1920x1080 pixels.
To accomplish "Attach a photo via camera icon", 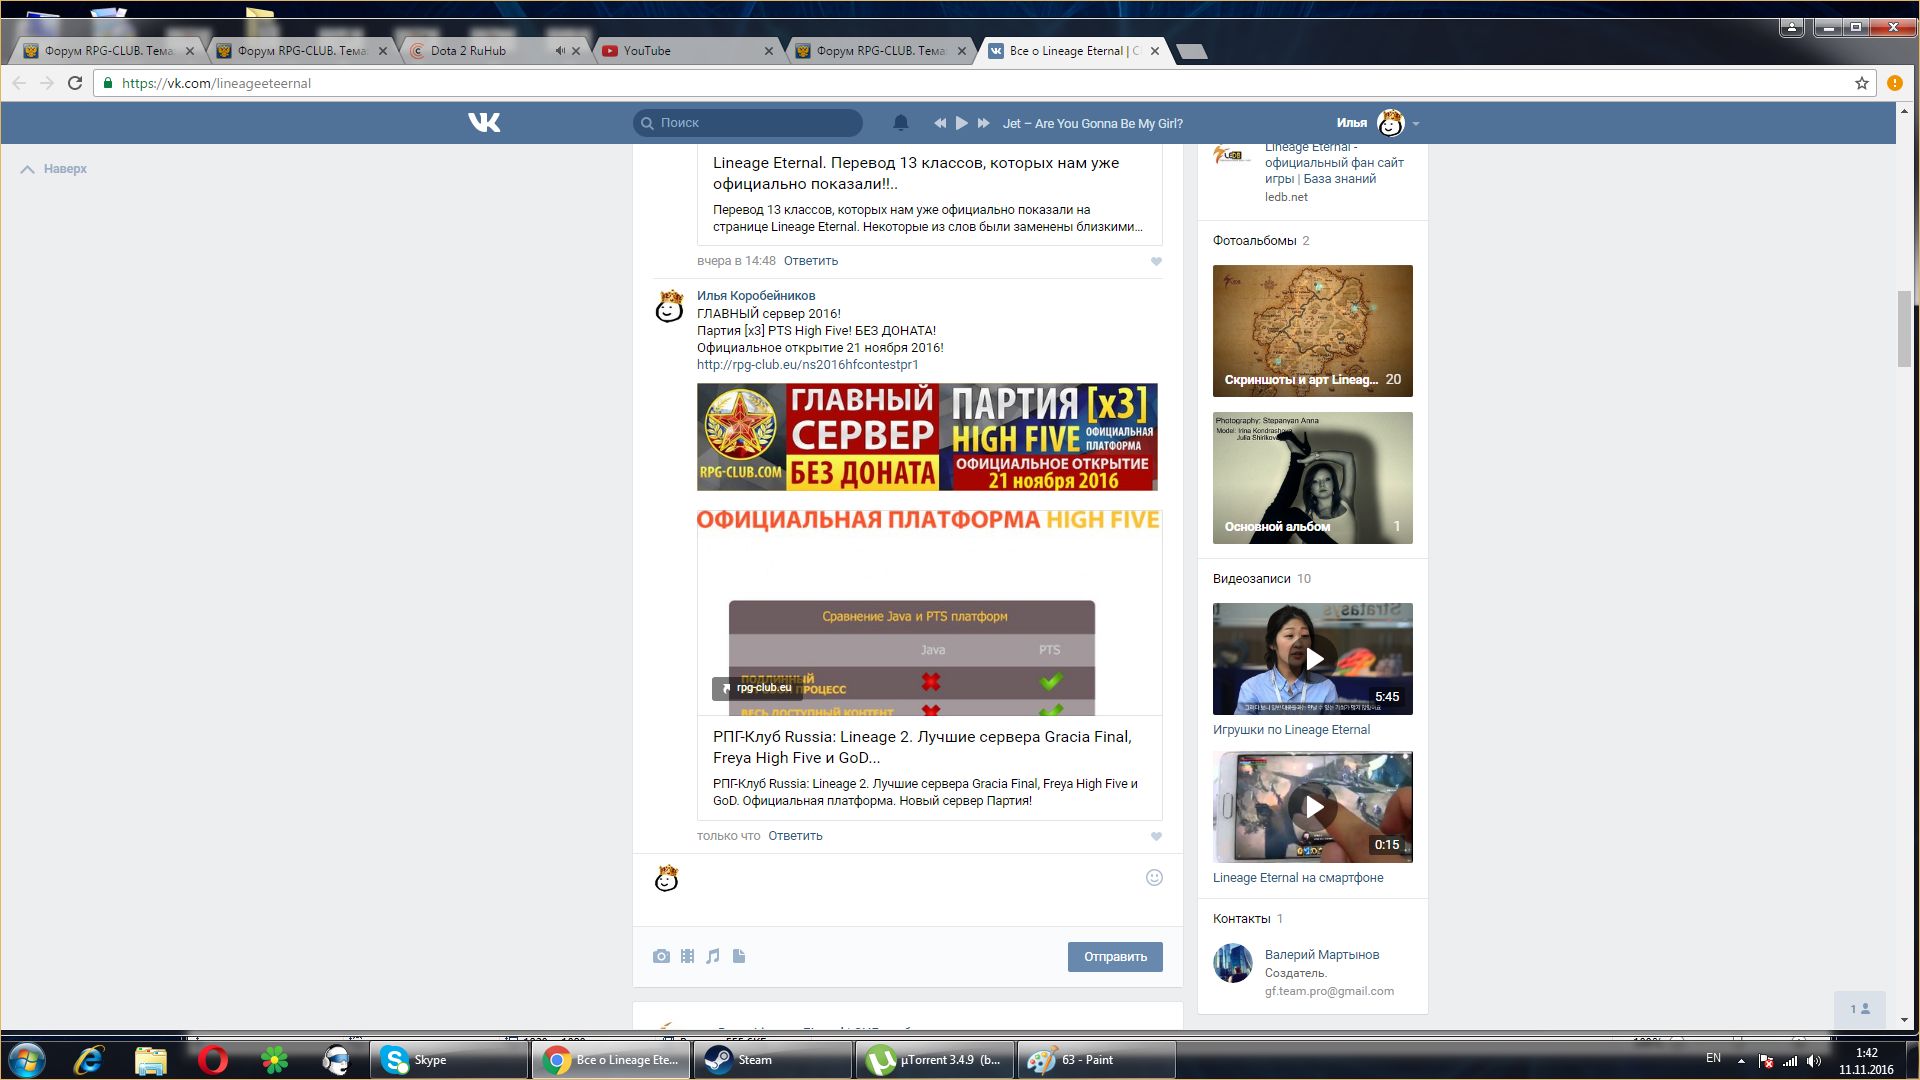I will point(661,957).
